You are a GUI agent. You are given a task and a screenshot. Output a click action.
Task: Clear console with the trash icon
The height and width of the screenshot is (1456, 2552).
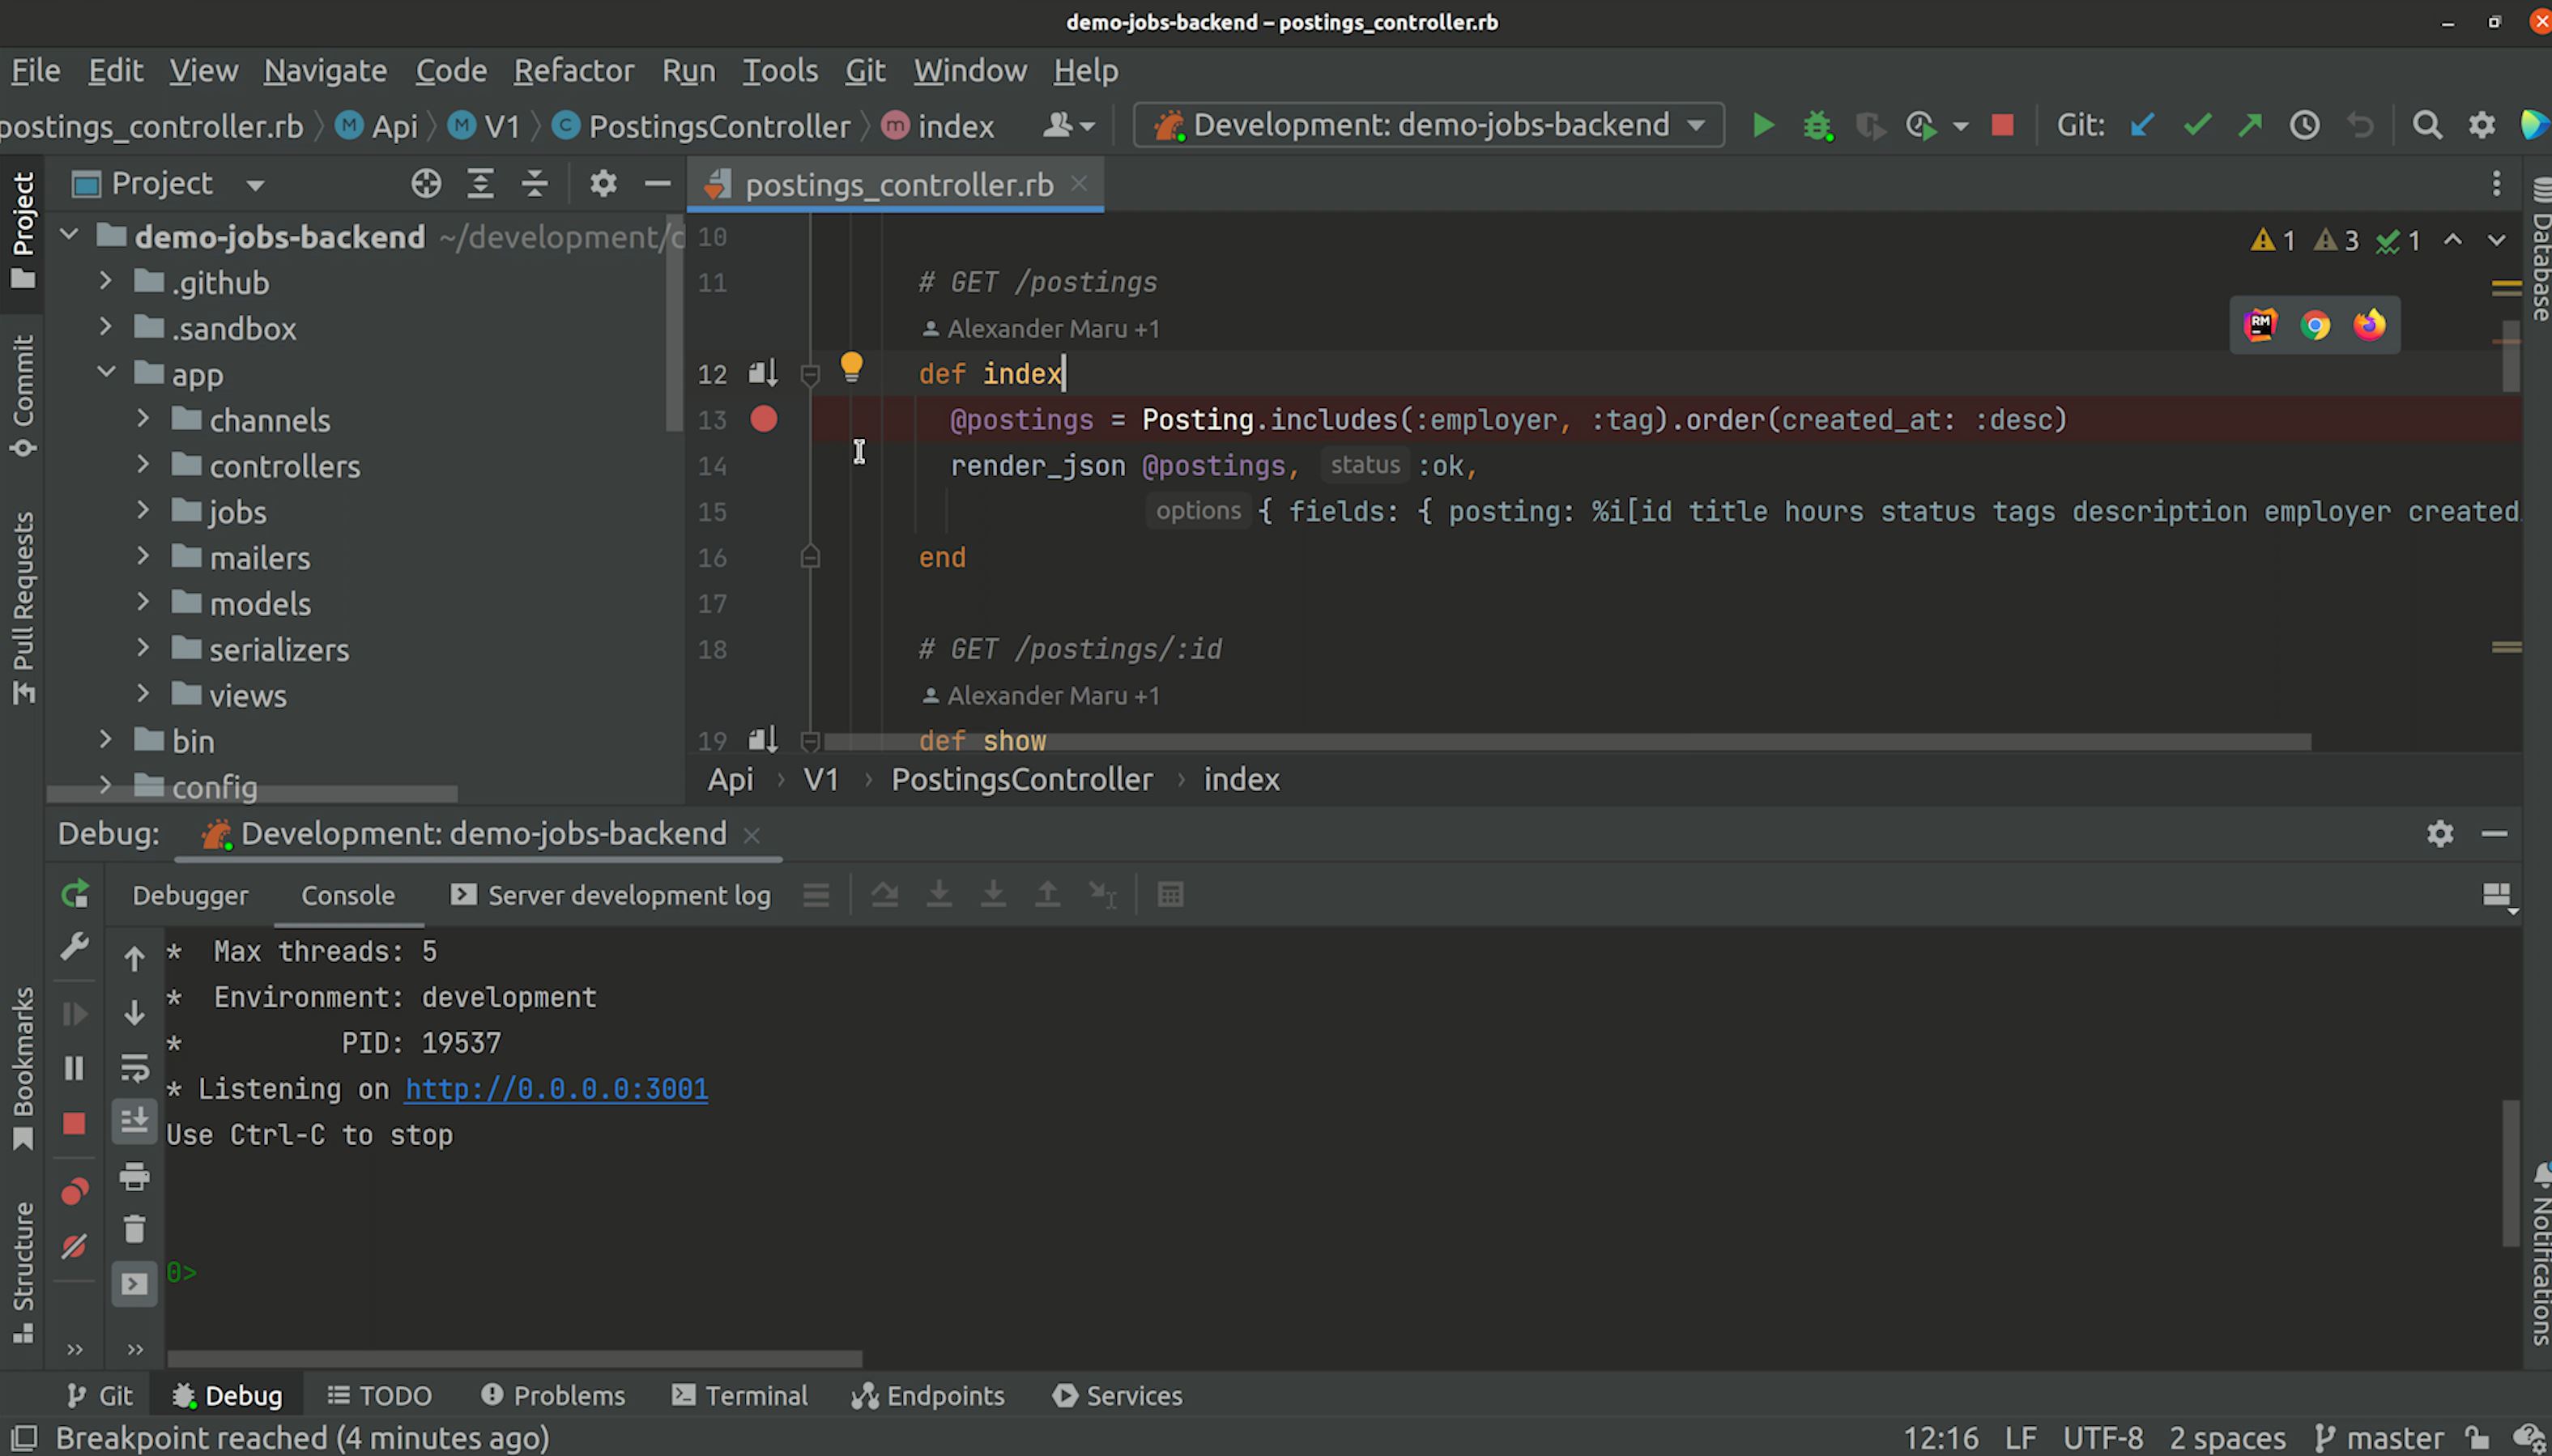click(x=134, y=1229)
